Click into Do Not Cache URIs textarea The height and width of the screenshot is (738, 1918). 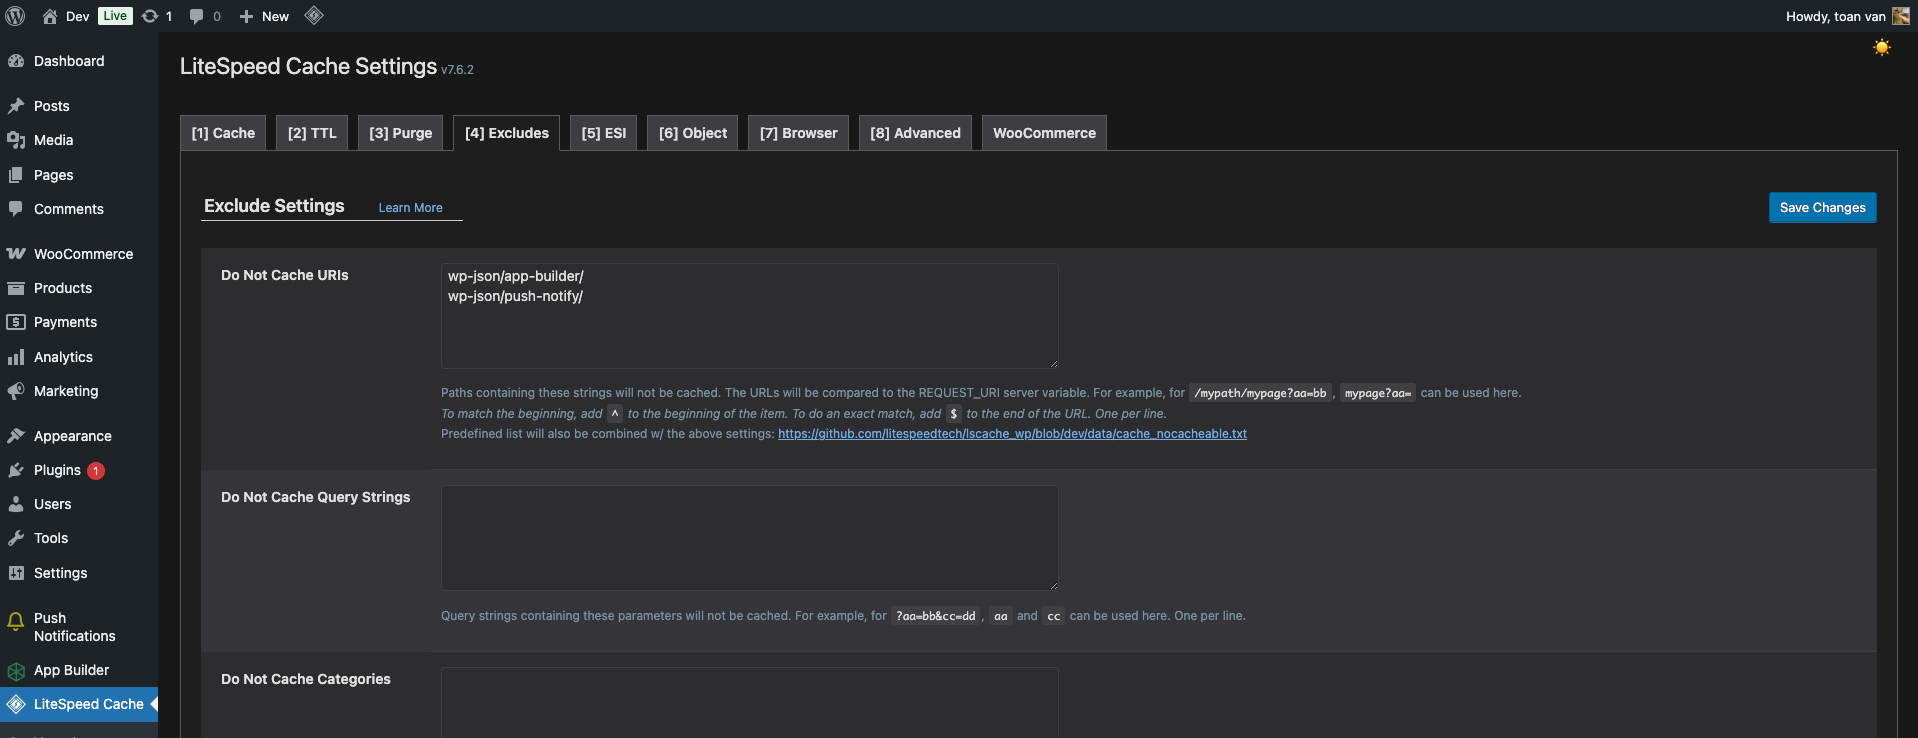click(749, 330)
